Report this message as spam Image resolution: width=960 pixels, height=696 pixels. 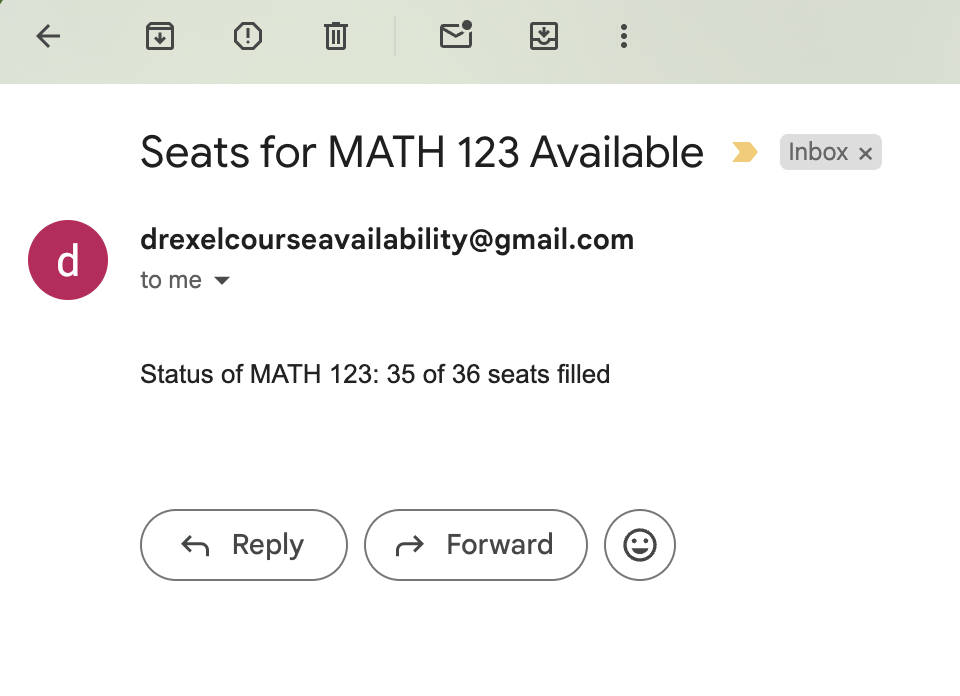pos(247,37)
